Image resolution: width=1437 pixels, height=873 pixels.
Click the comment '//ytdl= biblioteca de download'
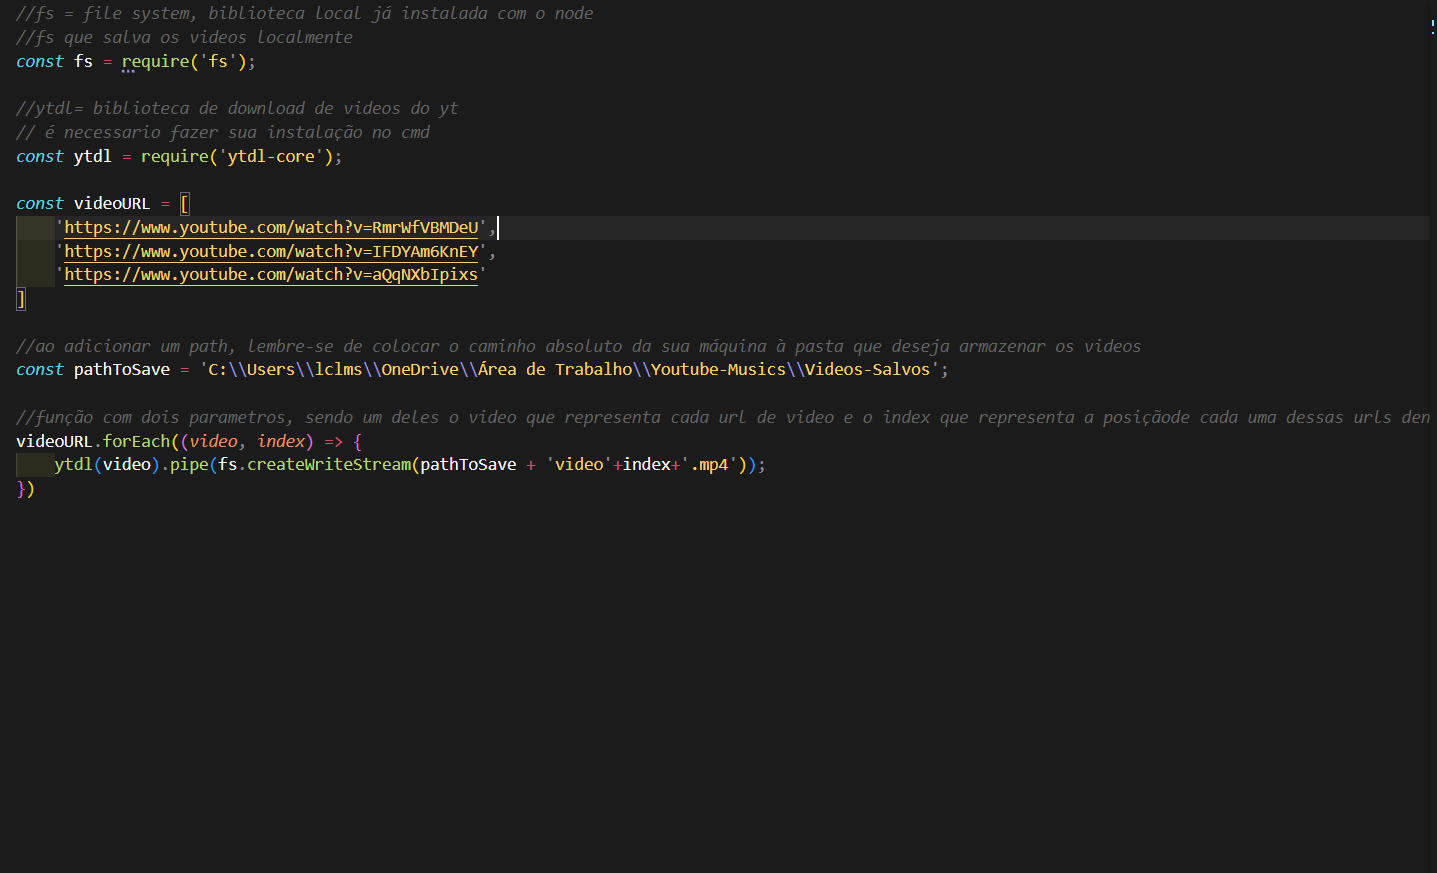coord(237,109)
